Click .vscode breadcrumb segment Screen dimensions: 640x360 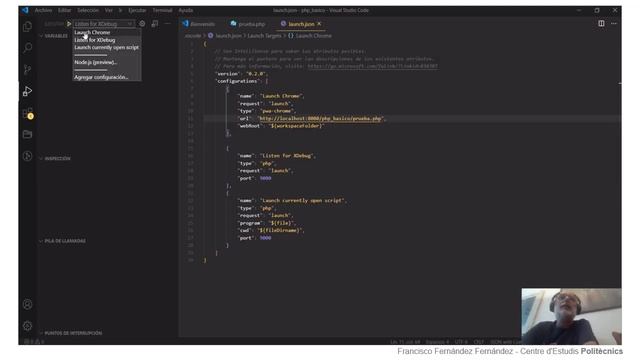[x=193, y=36]
